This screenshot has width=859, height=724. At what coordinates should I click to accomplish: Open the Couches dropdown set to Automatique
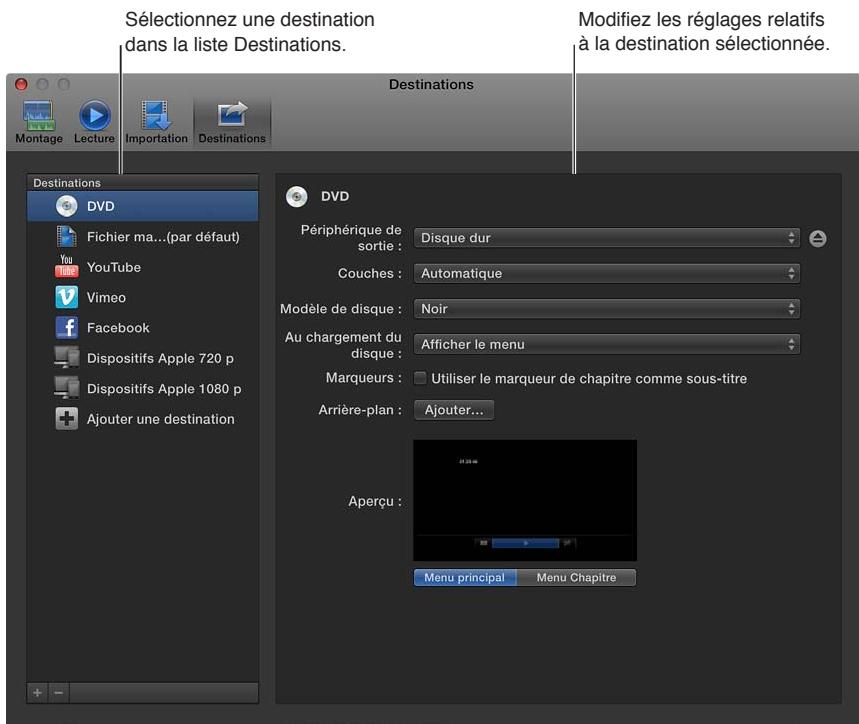tap(607, 273)
